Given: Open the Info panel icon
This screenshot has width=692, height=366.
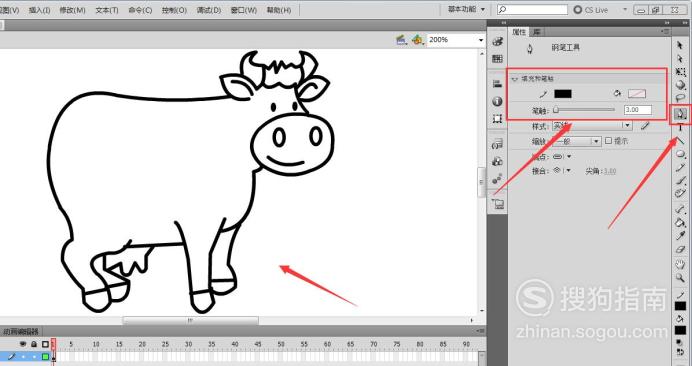Looking at the screenshot, I should (x=497, y=101).
